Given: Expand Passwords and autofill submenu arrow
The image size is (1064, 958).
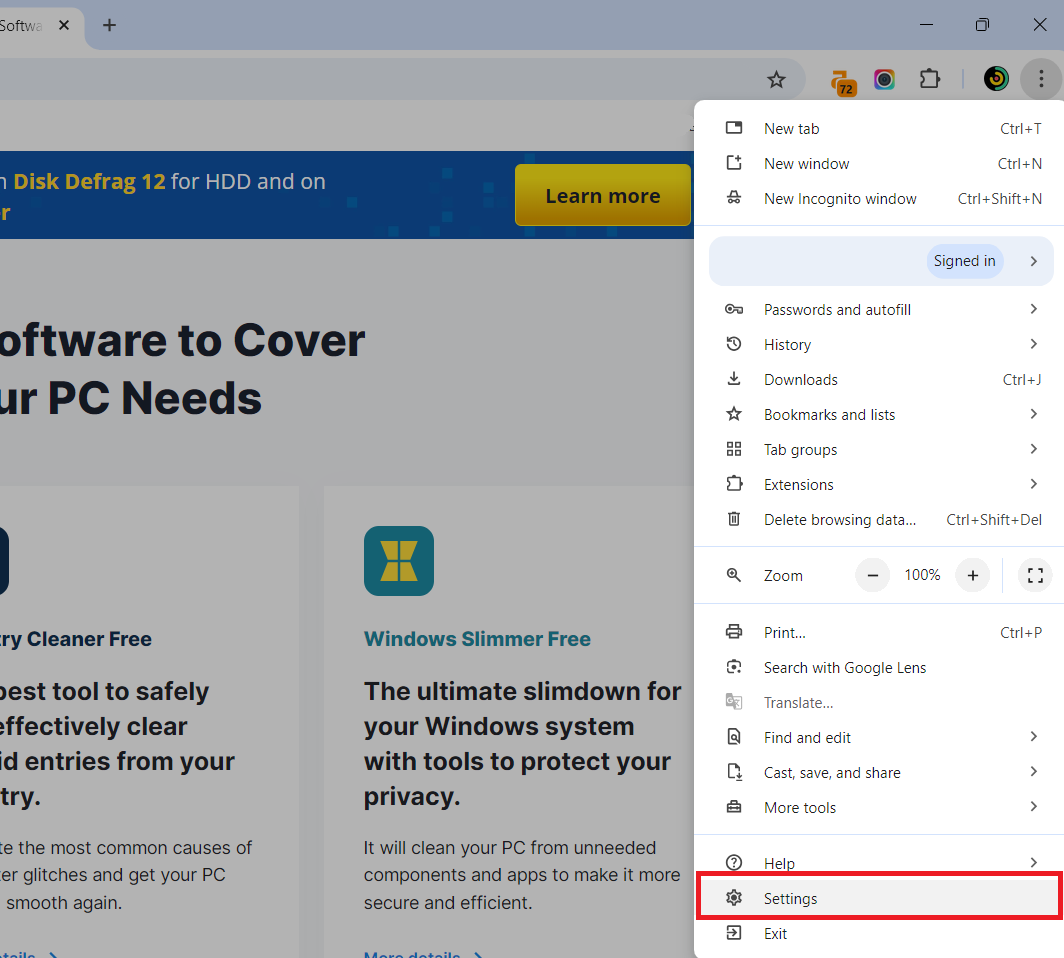Looking at the screenshot, I should pos(1033,309).
